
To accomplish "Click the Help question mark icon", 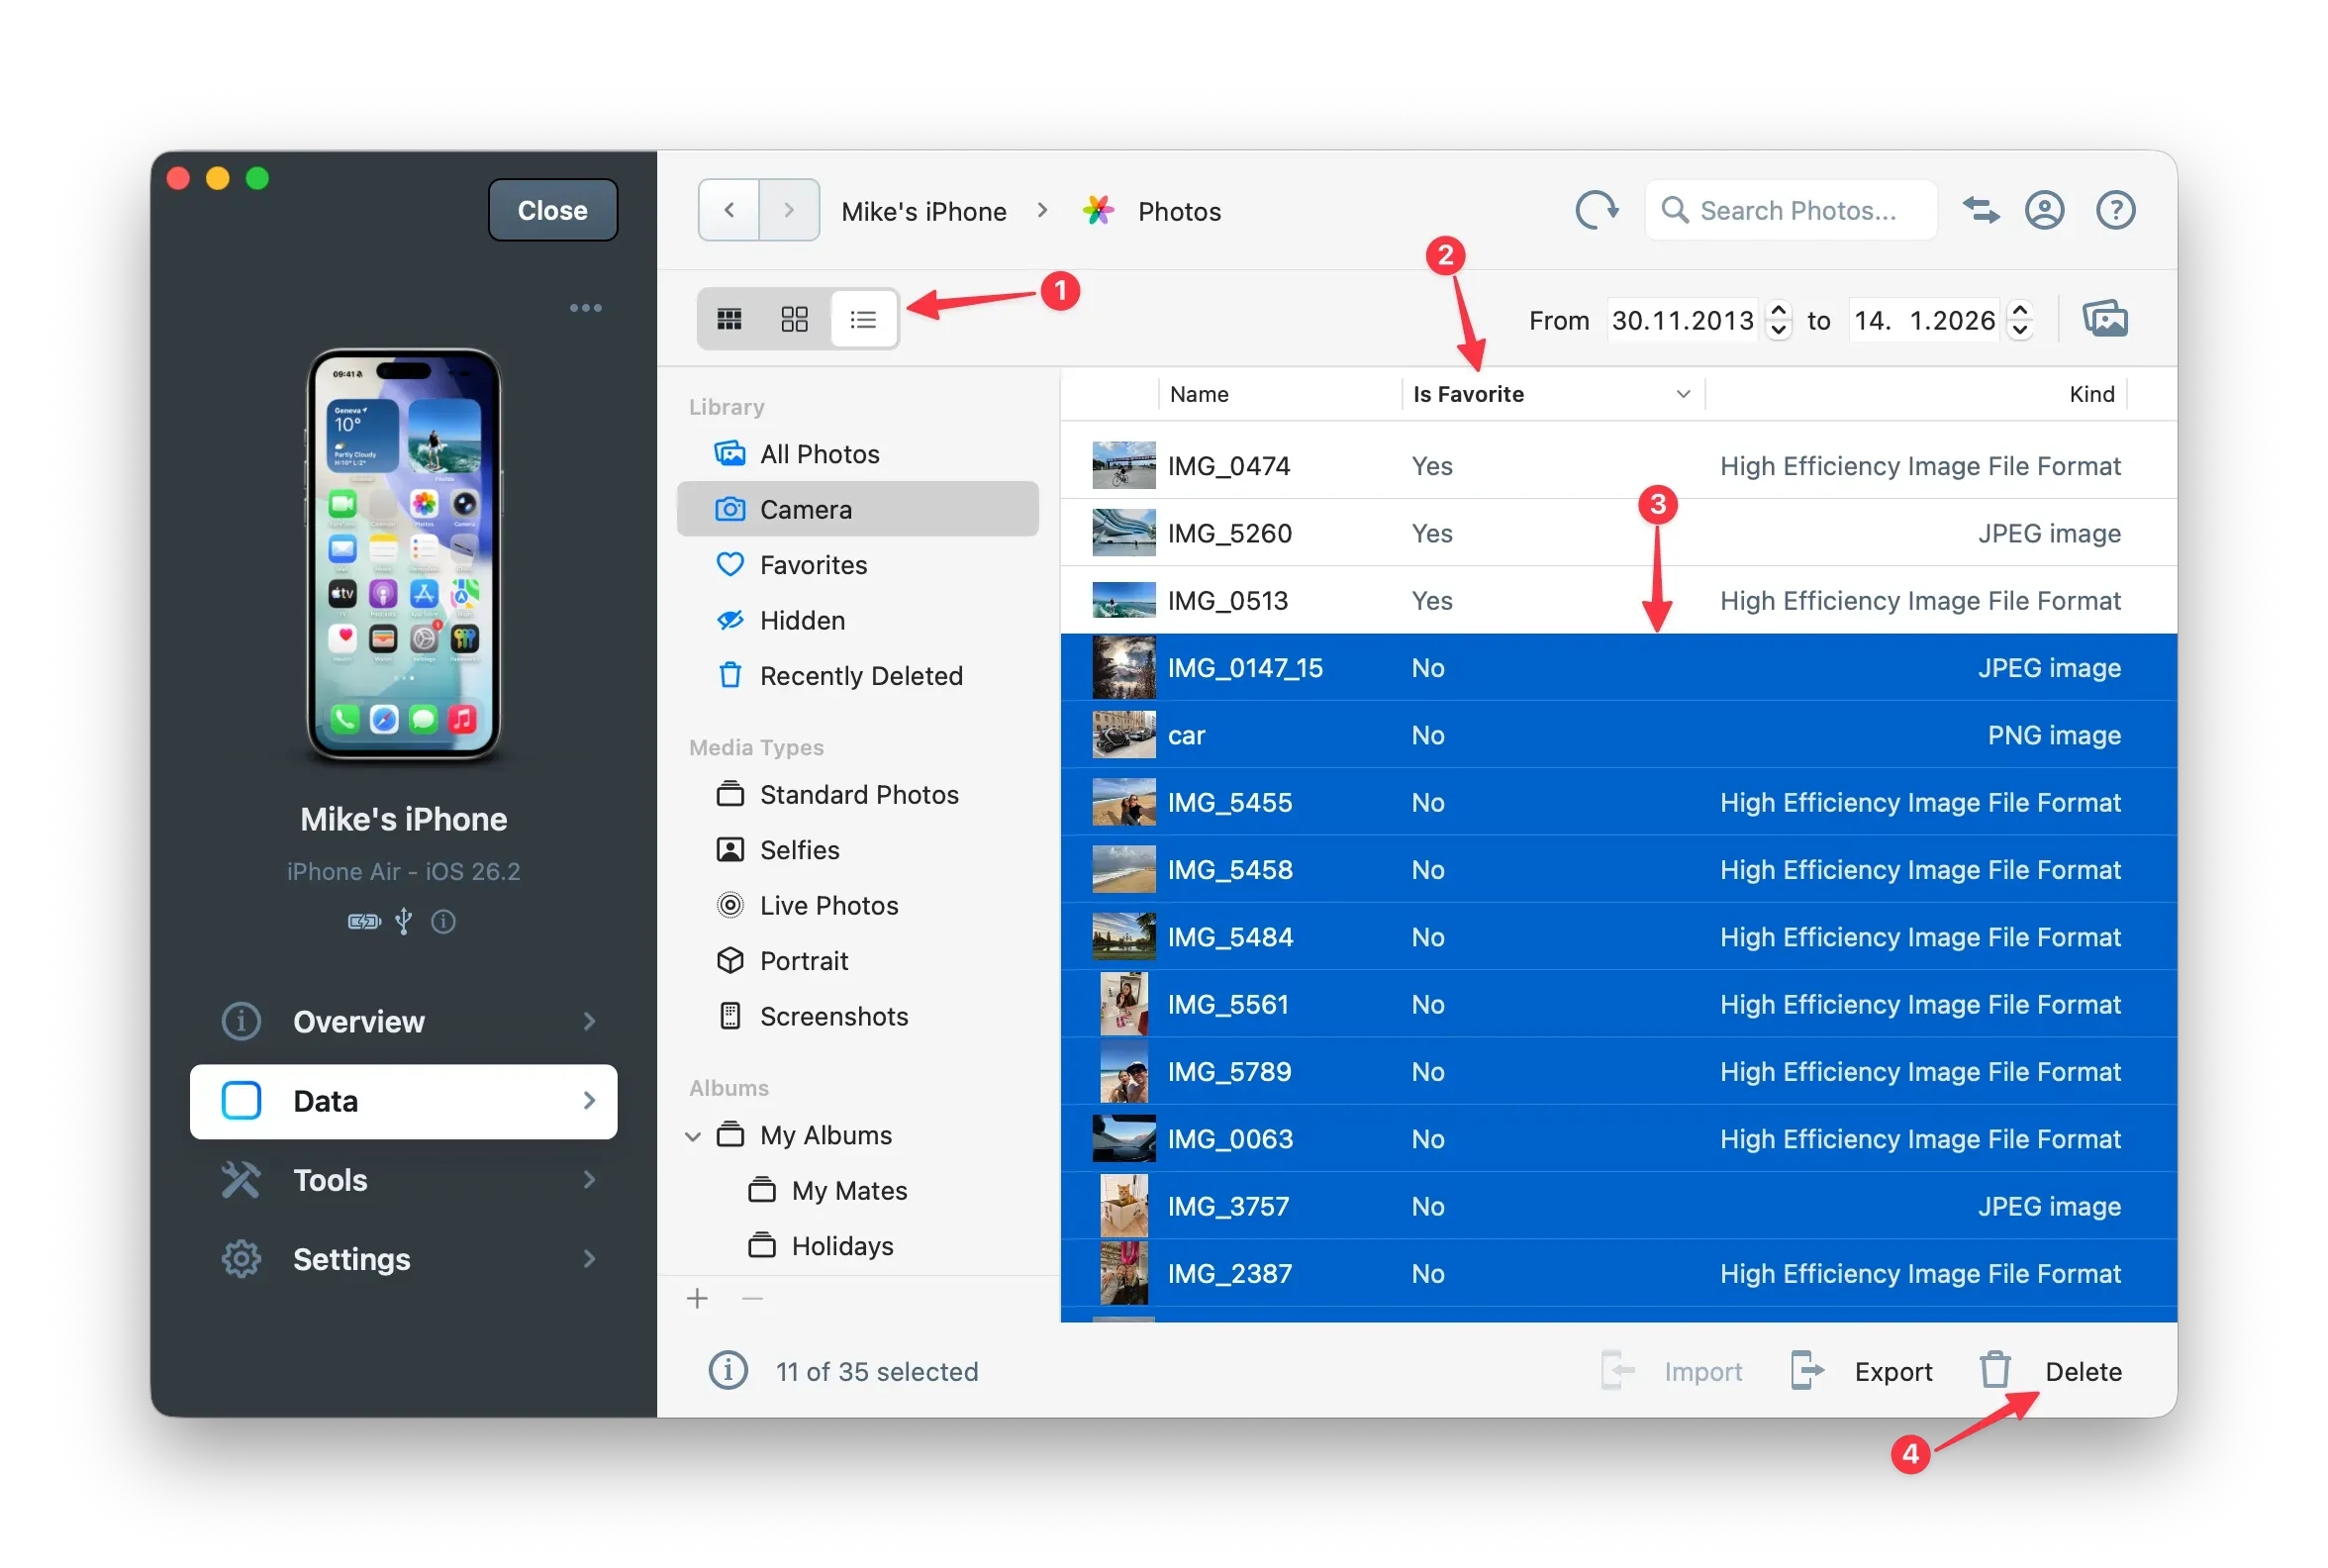I will (x=2115, y=210).
